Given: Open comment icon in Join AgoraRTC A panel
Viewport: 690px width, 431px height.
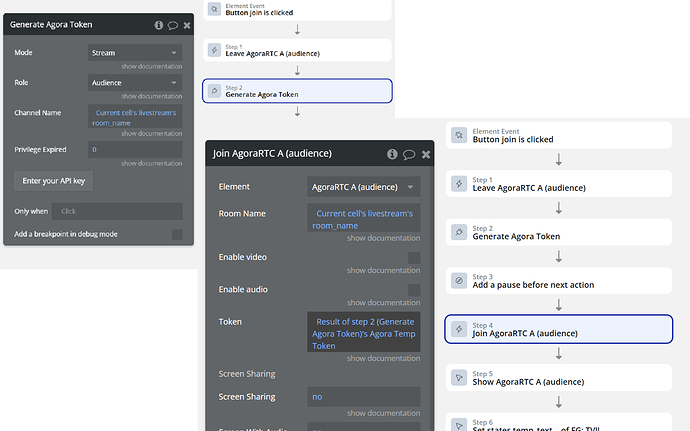Looking at the screenshot, I should [x=409, y=154].
